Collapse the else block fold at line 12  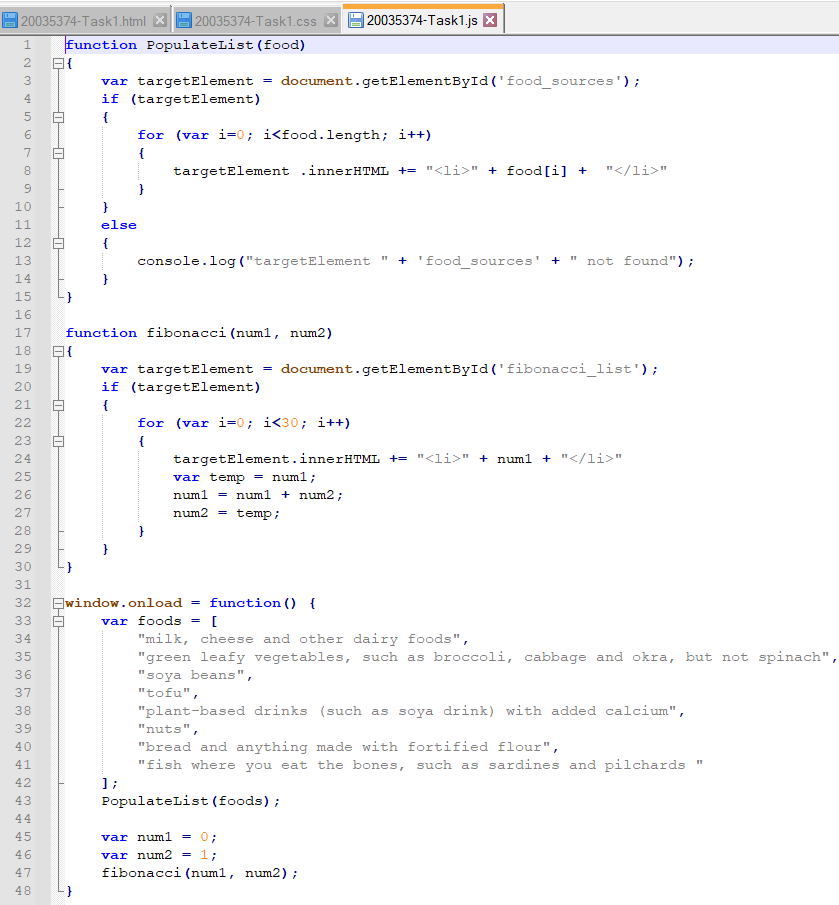click(x=58, y=244)
